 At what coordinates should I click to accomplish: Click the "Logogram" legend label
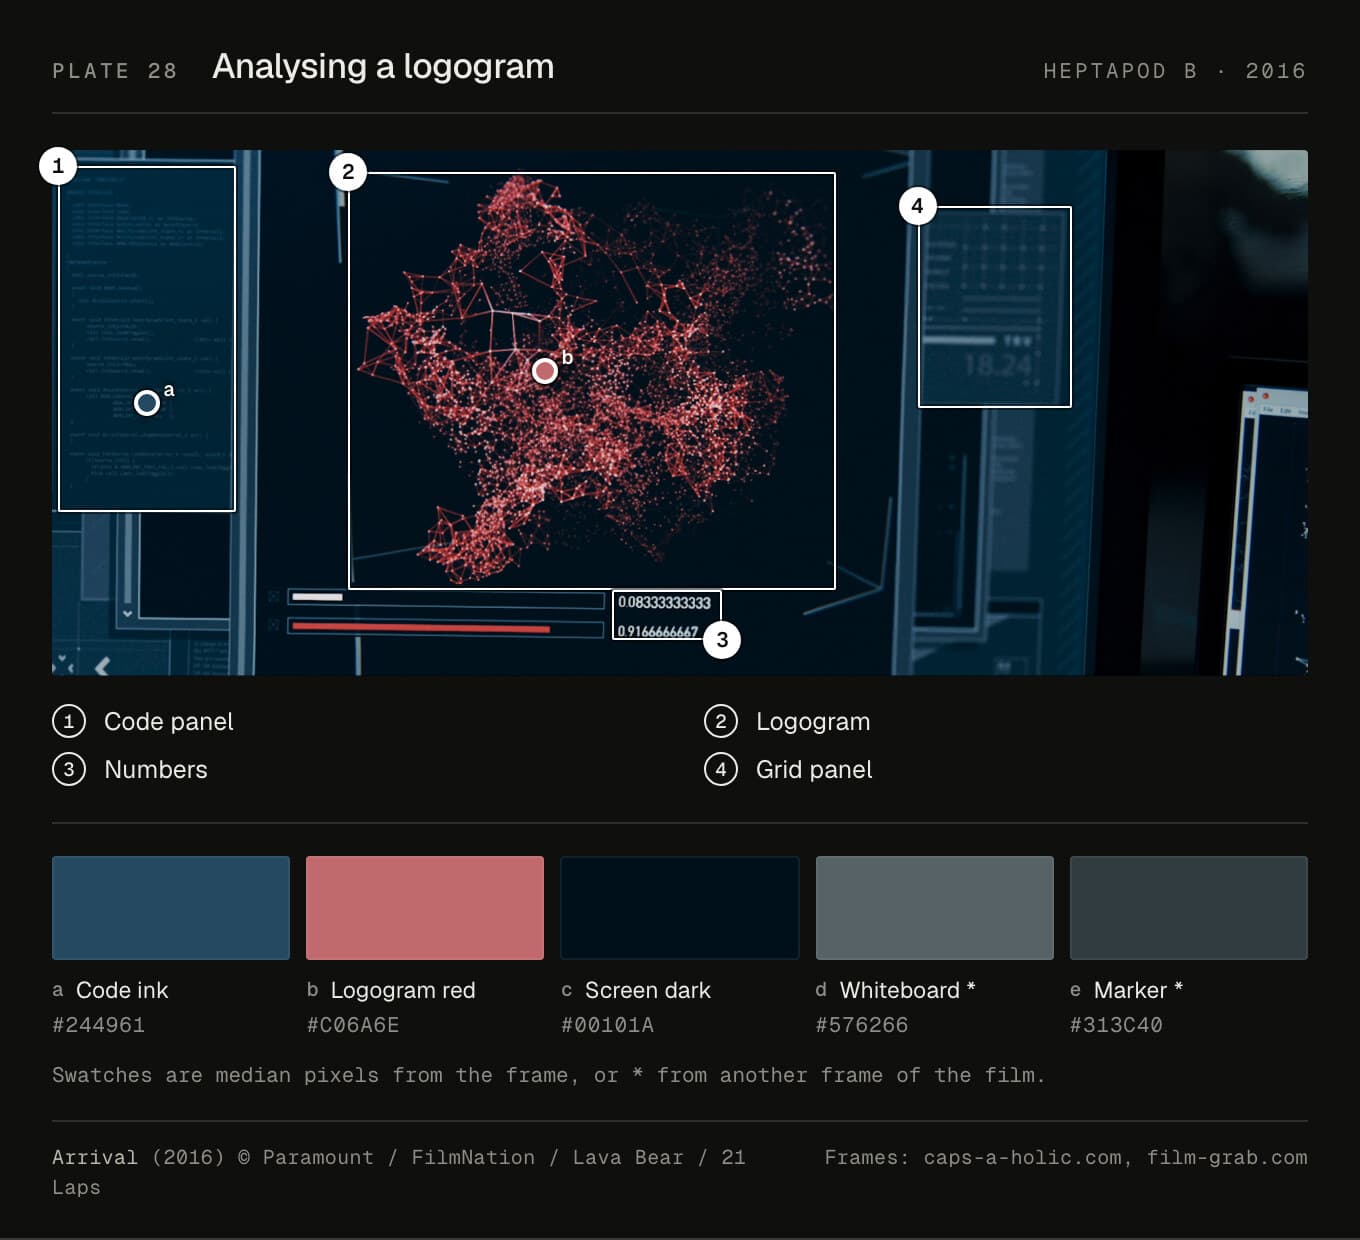pos(813,721)
